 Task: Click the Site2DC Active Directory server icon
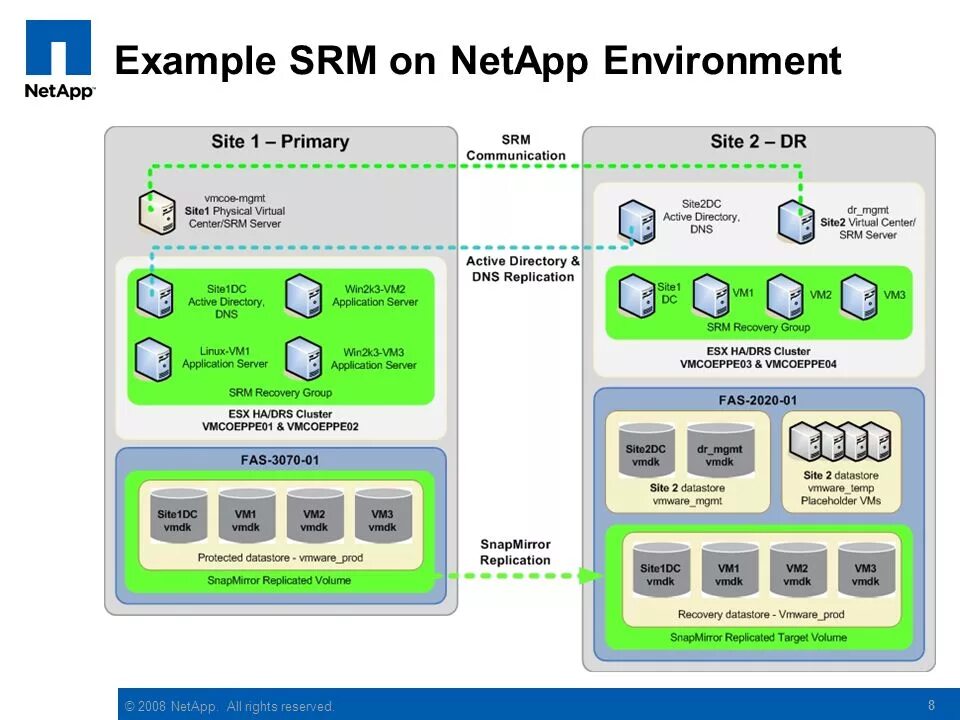(637, 222)
